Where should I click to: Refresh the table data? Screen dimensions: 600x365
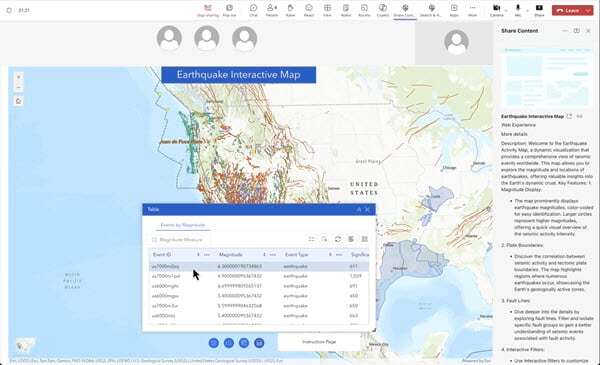click(338, 239)
